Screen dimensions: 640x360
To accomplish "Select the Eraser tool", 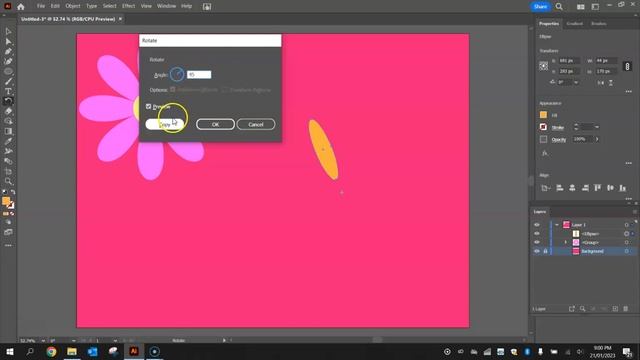I will tap(8, 111).
